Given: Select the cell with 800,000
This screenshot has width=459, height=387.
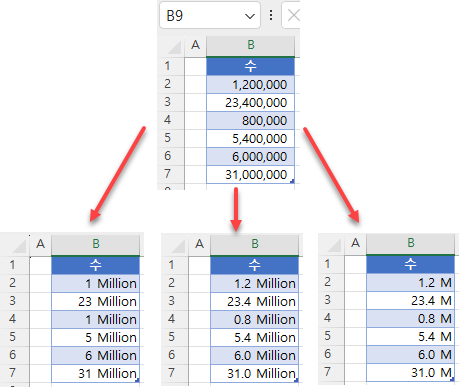Looking at the screenshot, I should [x=251, y=121].
